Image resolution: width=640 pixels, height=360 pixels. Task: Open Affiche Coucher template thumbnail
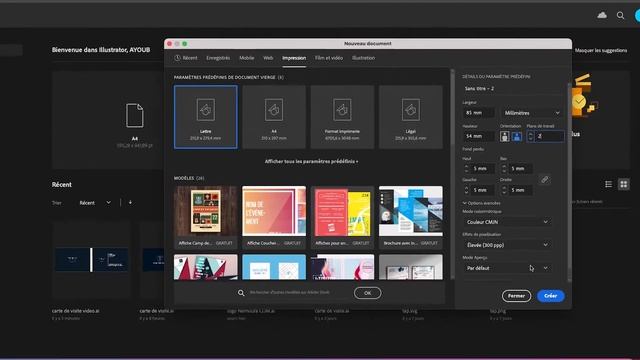[274, 211]
